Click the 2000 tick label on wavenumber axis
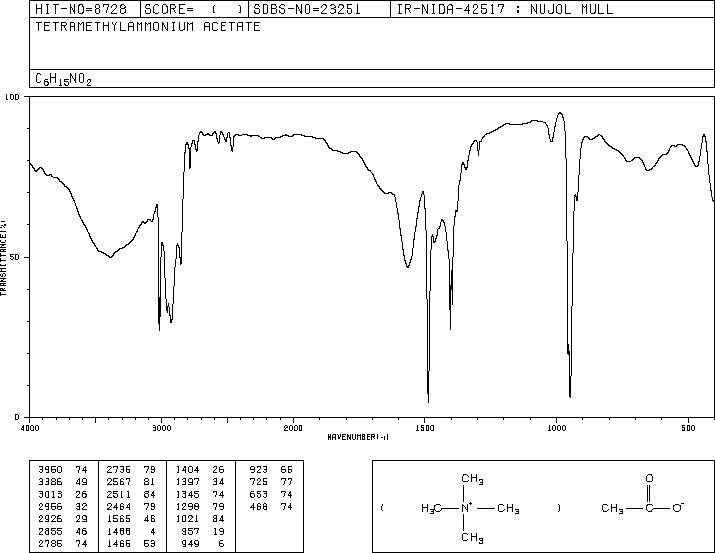715x553 pixels. [x=293, y=428]
